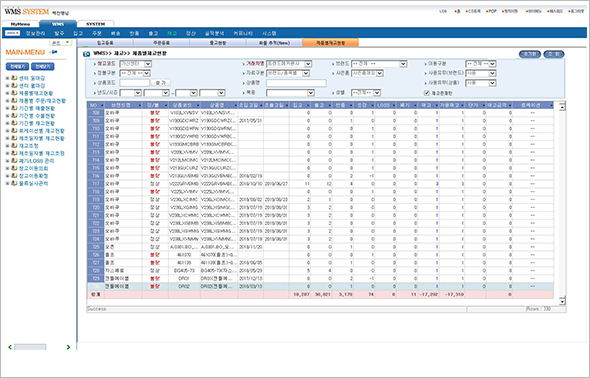Click the sidebar horizontal scrollbar thumb
Screen dimensions: 590x378
pos(30,347)
